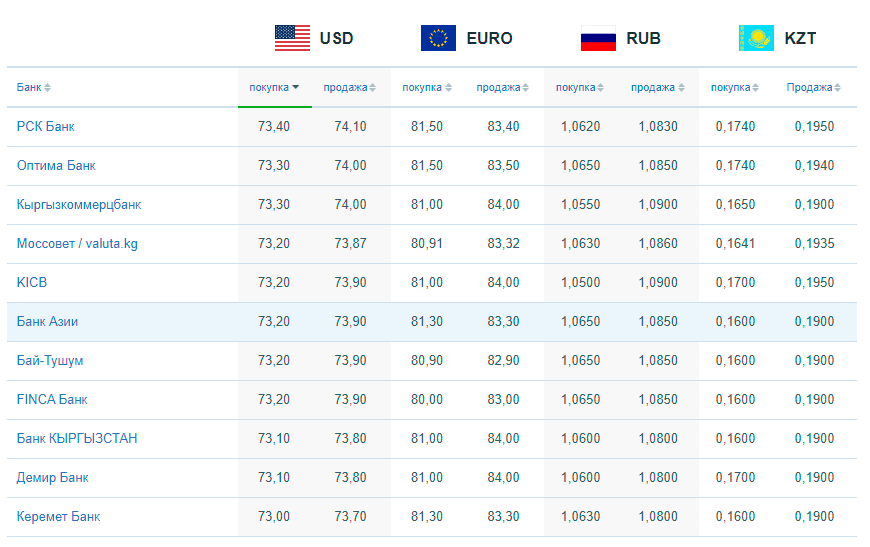Click the European Union flag icon
Viewport: 870px width, 547px height.
point(438,38)
